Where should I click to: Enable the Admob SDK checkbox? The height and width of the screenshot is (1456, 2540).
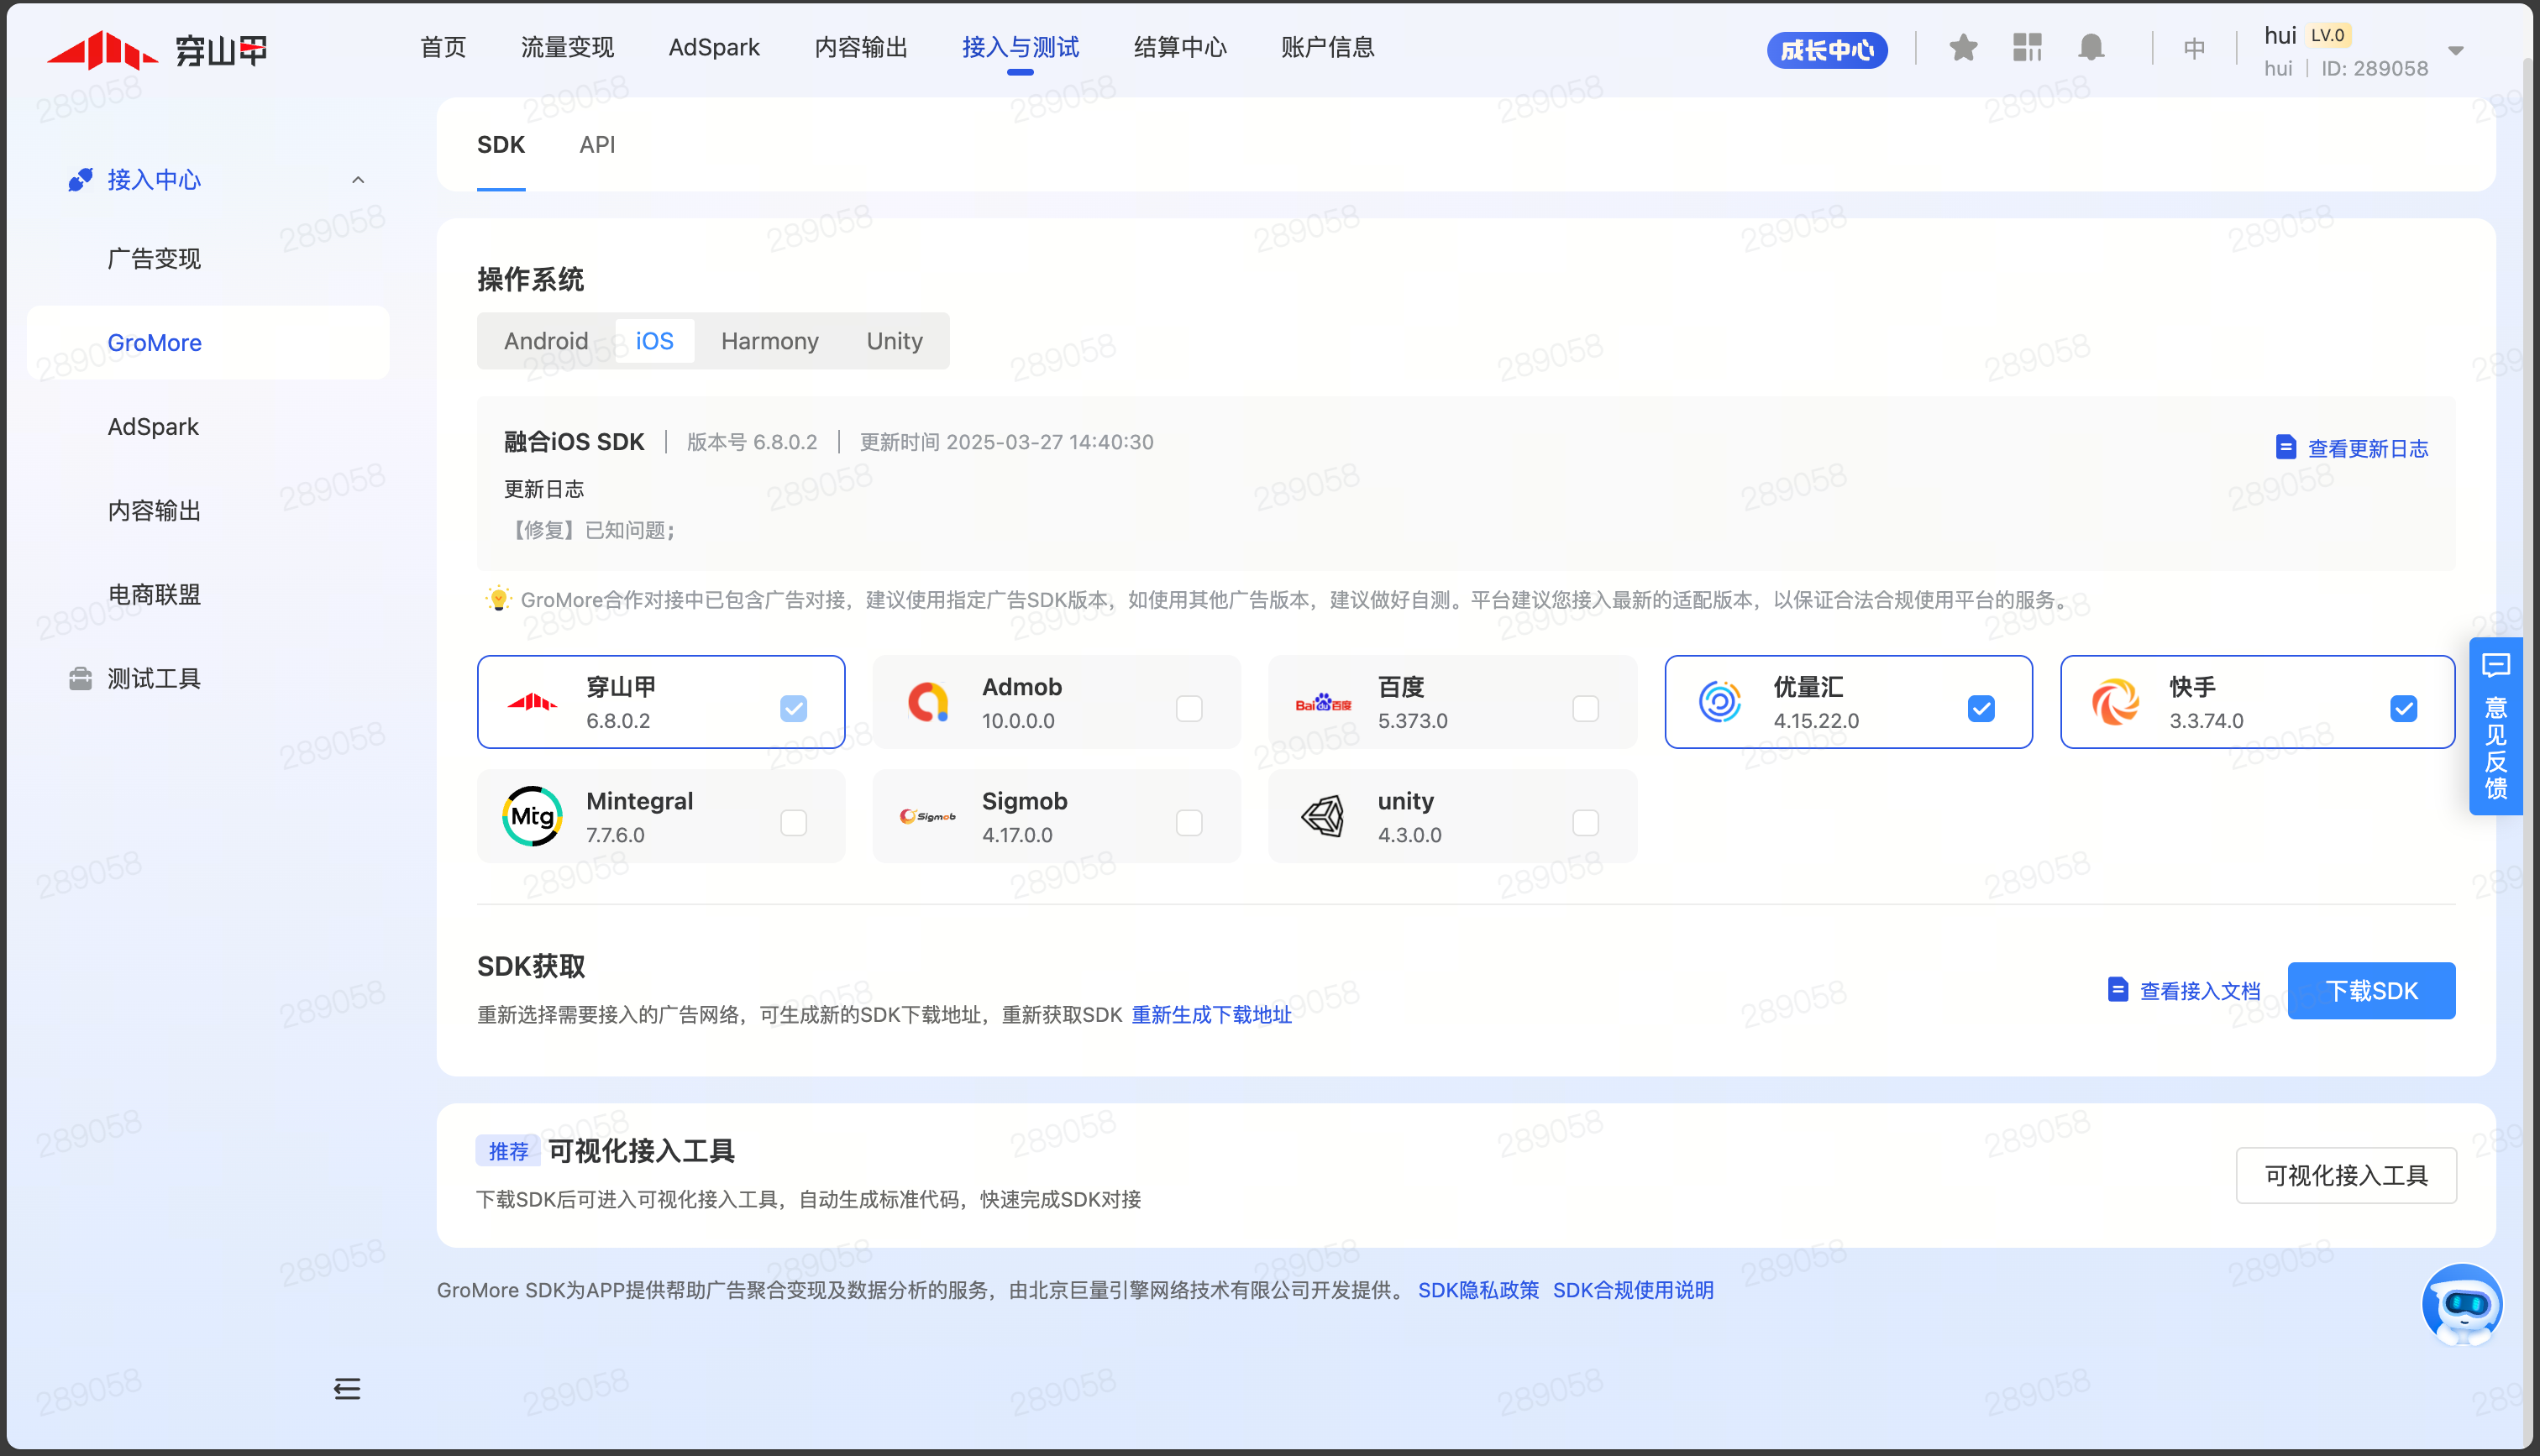[1189, 708]
